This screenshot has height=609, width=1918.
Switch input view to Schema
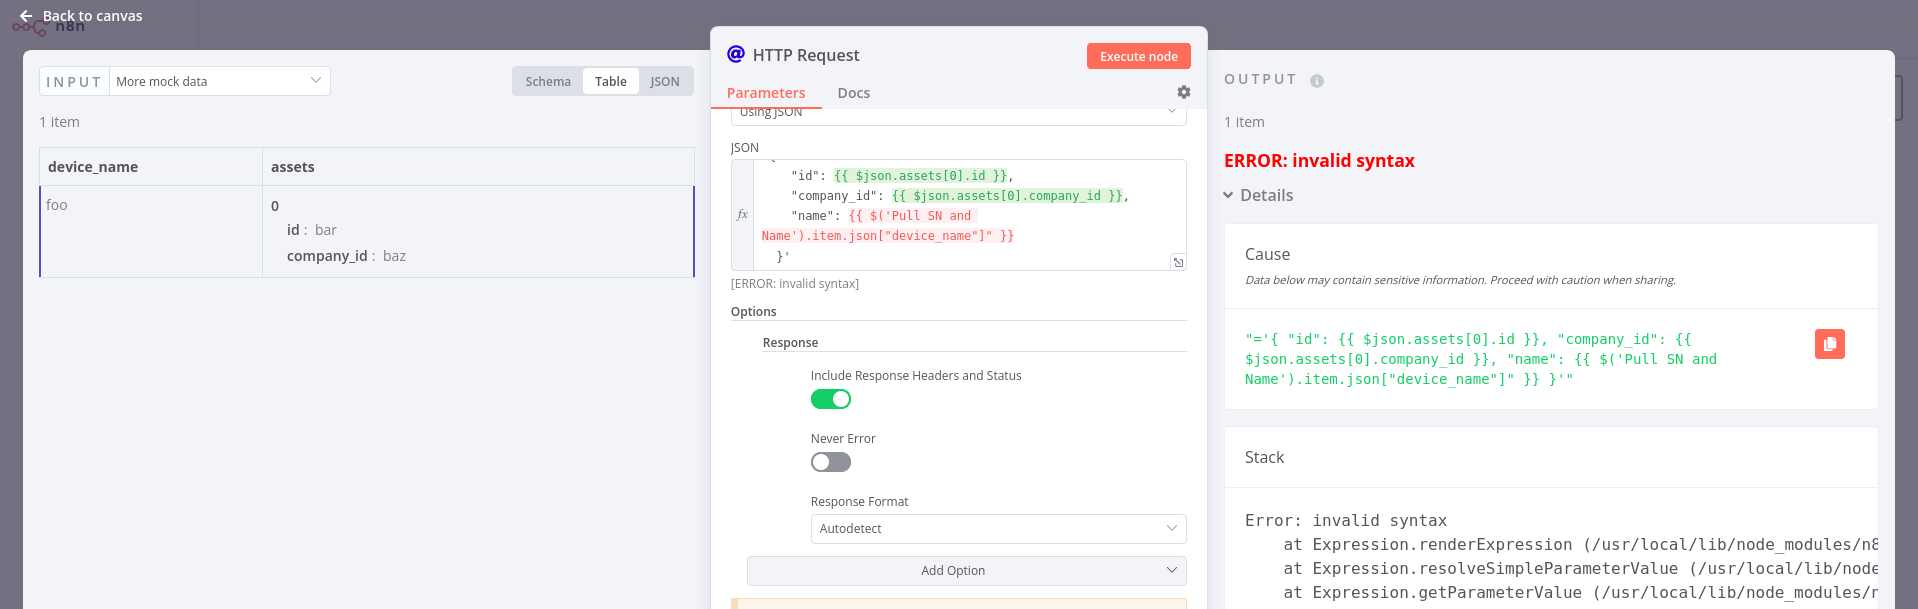(548, 82)
